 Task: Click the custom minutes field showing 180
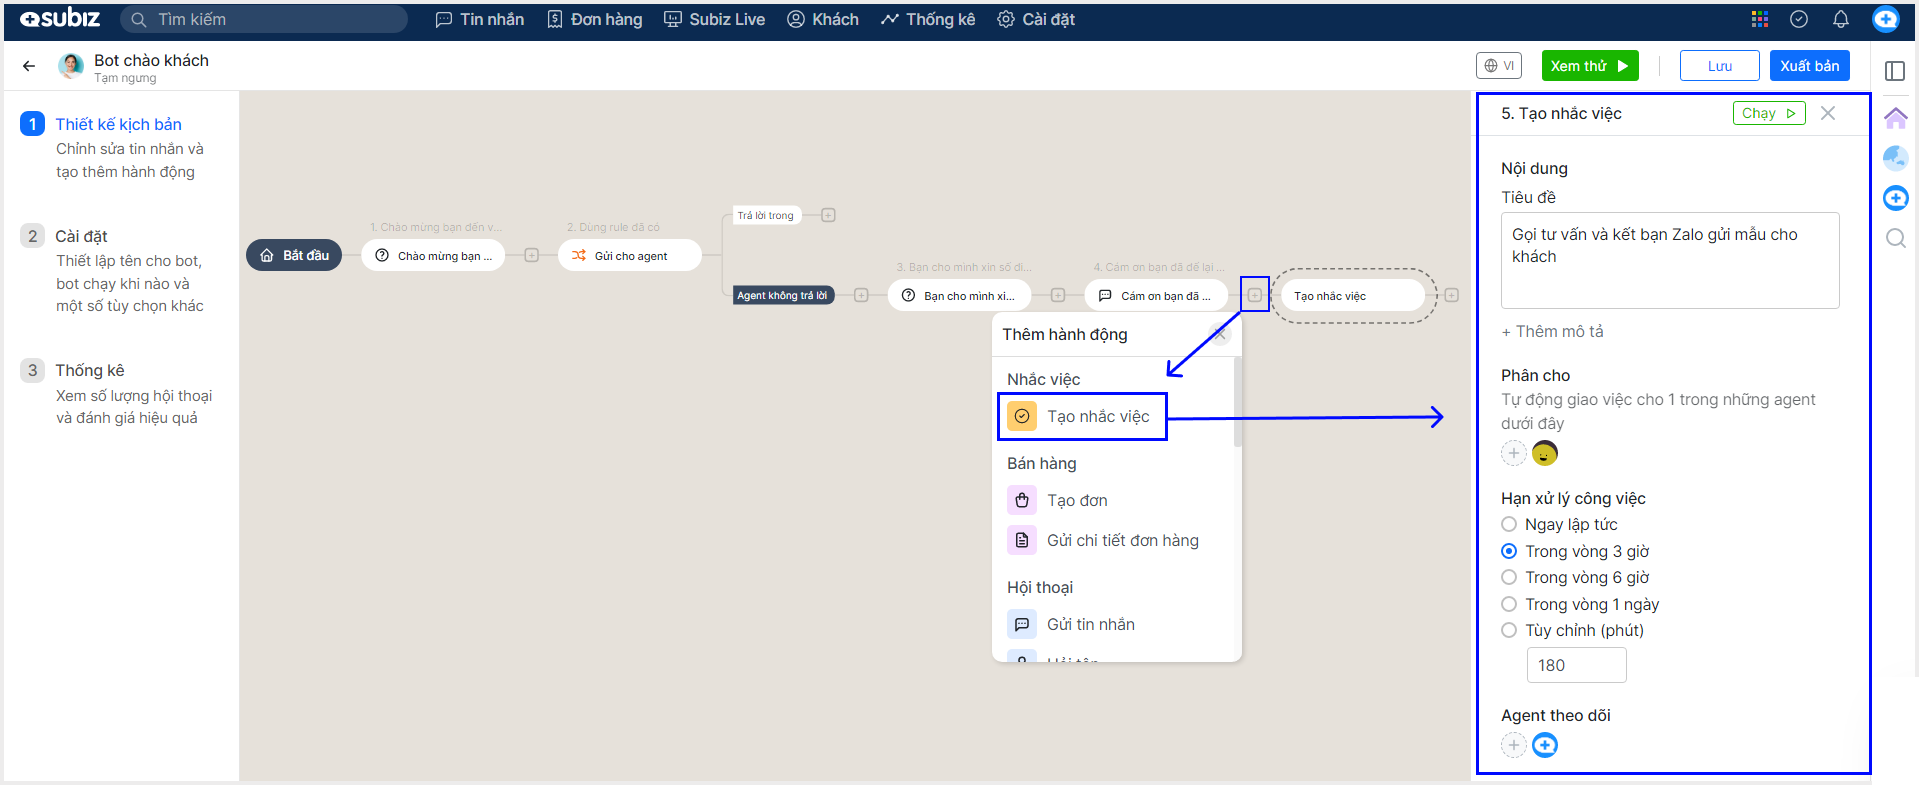coord(1576,665)
